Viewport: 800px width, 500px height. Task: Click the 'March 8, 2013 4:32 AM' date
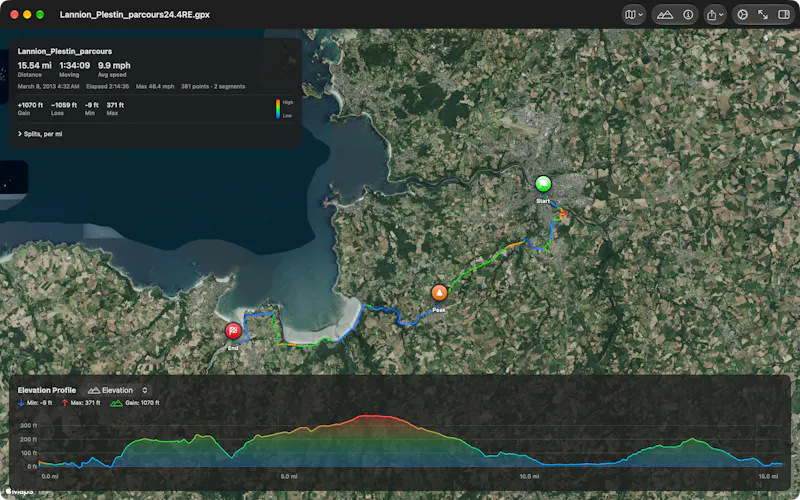(48, 87)
